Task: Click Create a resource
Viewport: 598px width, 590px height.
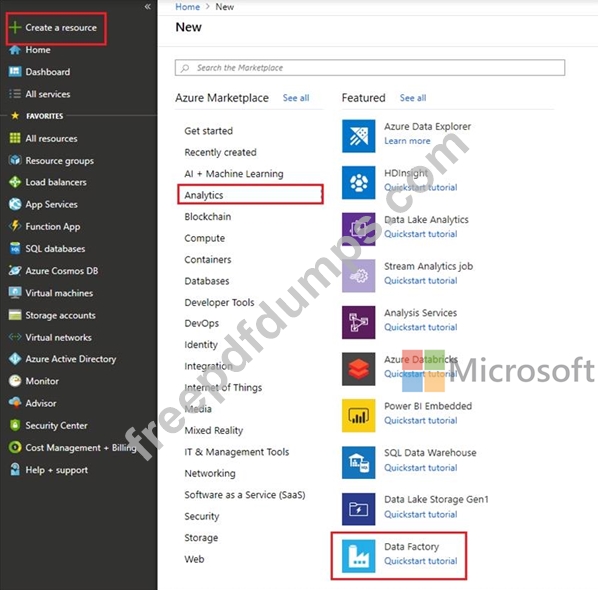Action: click(x=56, y=28)
